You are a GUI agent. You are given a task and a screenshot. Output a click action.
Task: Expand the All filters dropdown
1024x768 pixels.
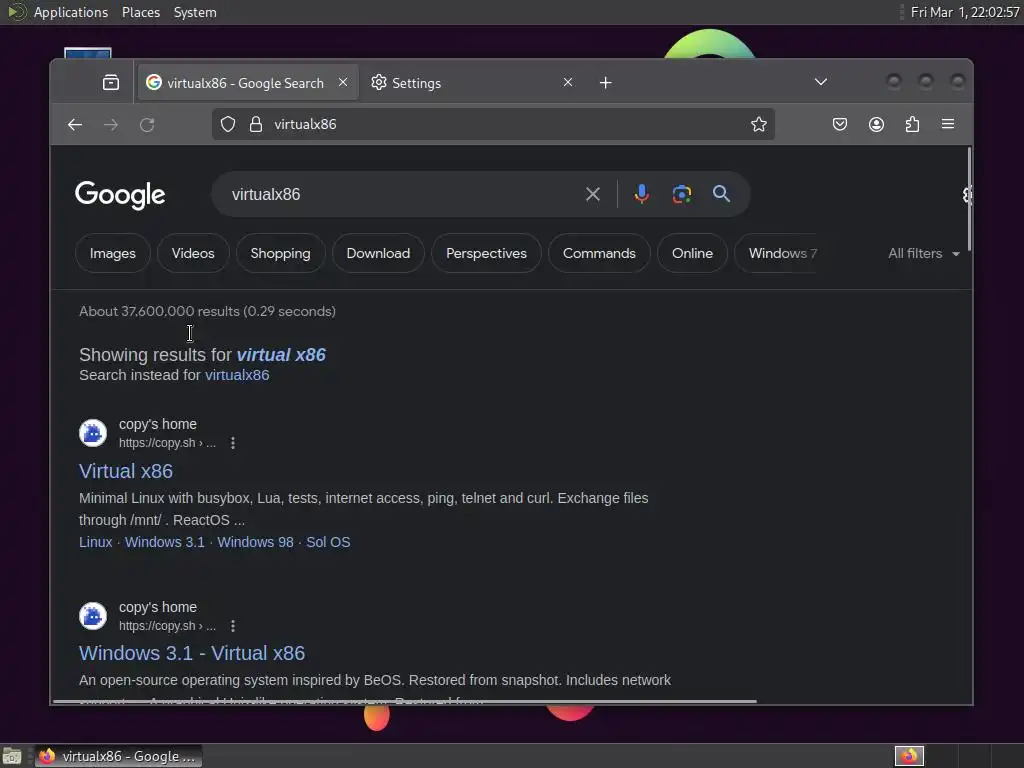(923, 253)
